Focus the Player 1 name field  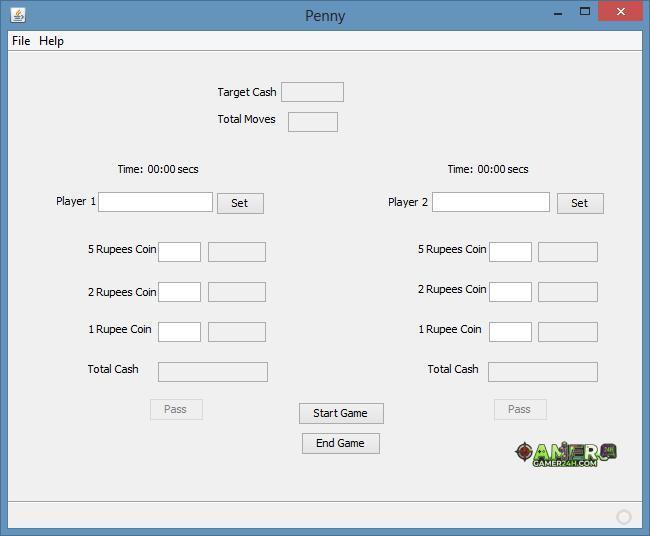(155, 202)
